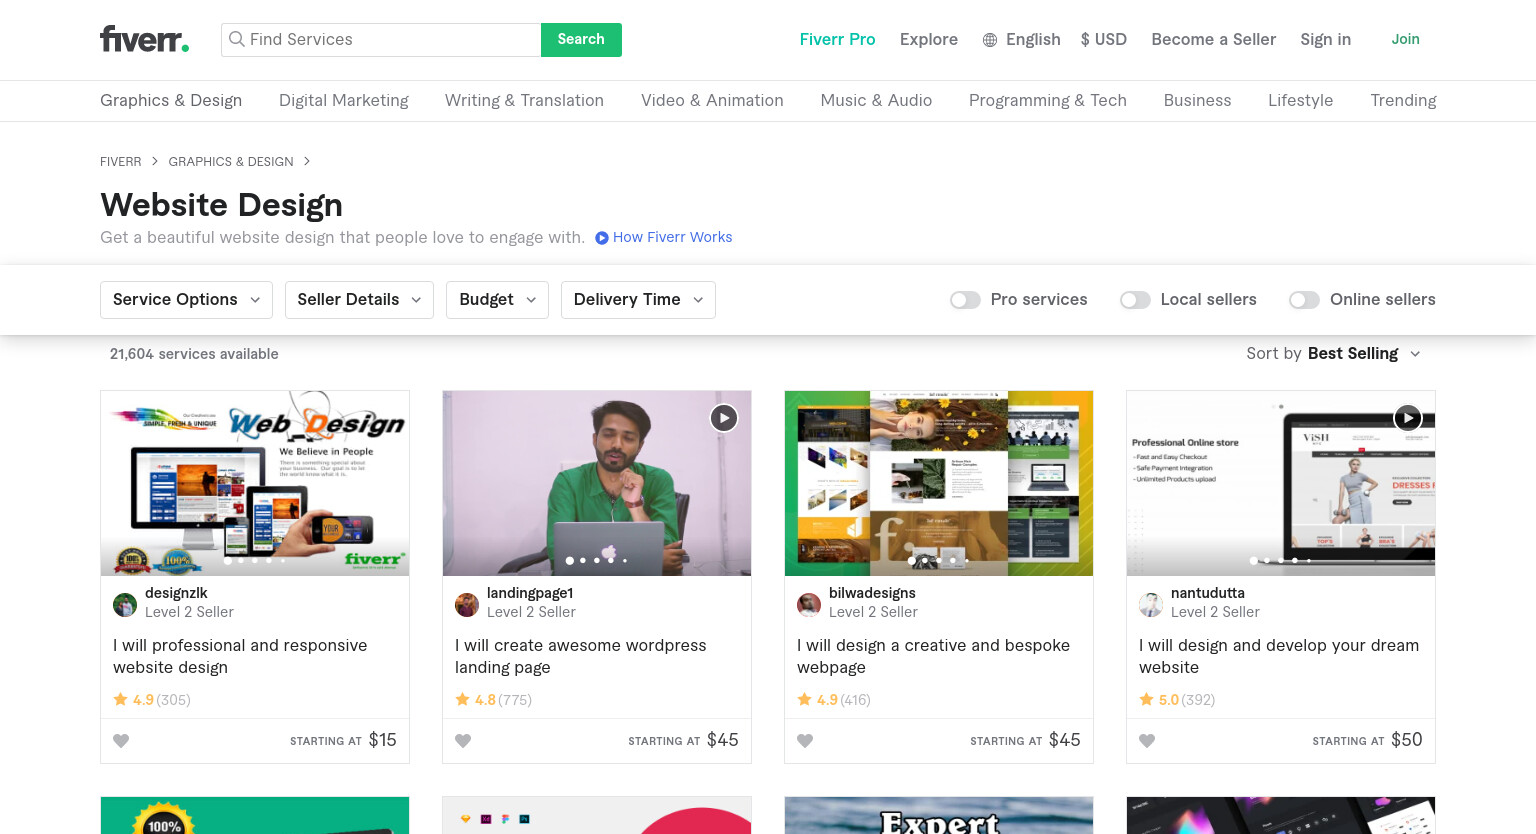Click How Fiverr Works link

[x=672, y=237]
